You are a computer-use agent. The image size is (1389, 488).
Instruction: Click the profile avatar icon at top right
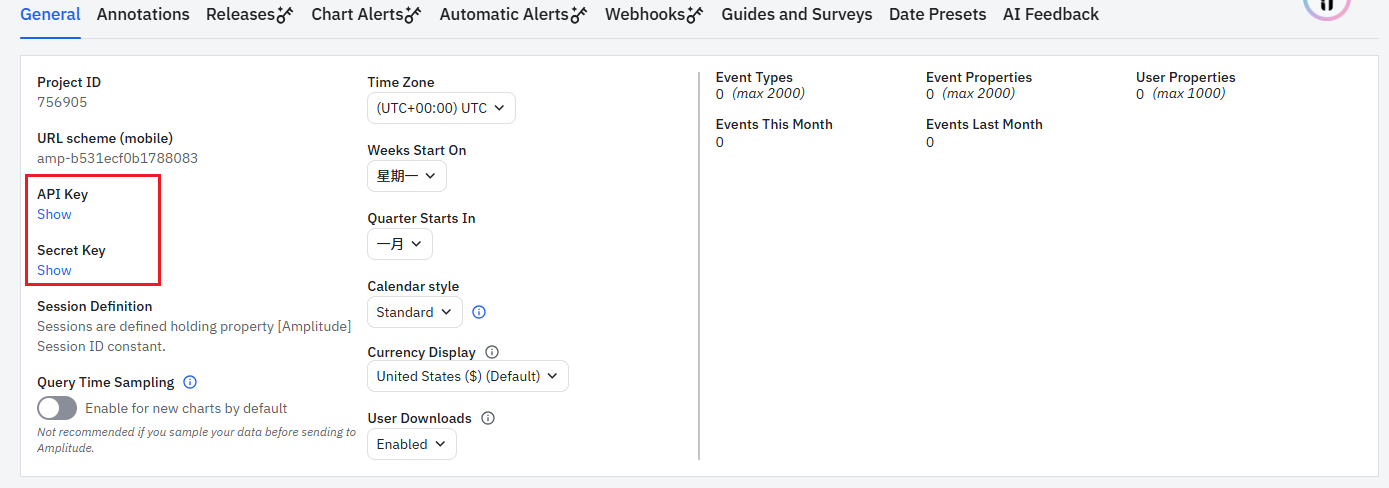1326,6
